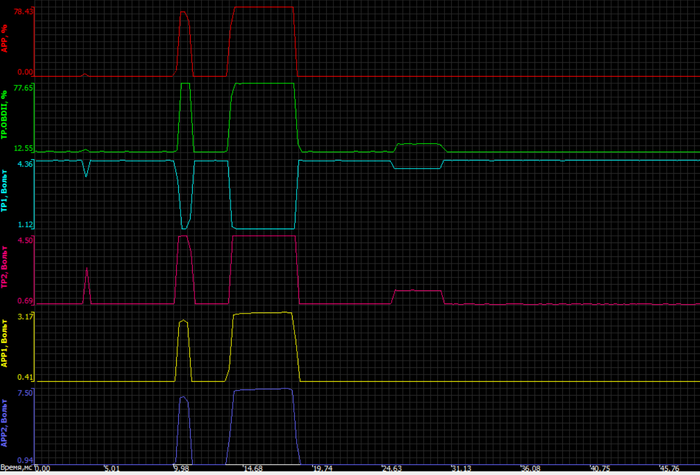Select the 7.50 value on APP2 axis

point(25,393)
